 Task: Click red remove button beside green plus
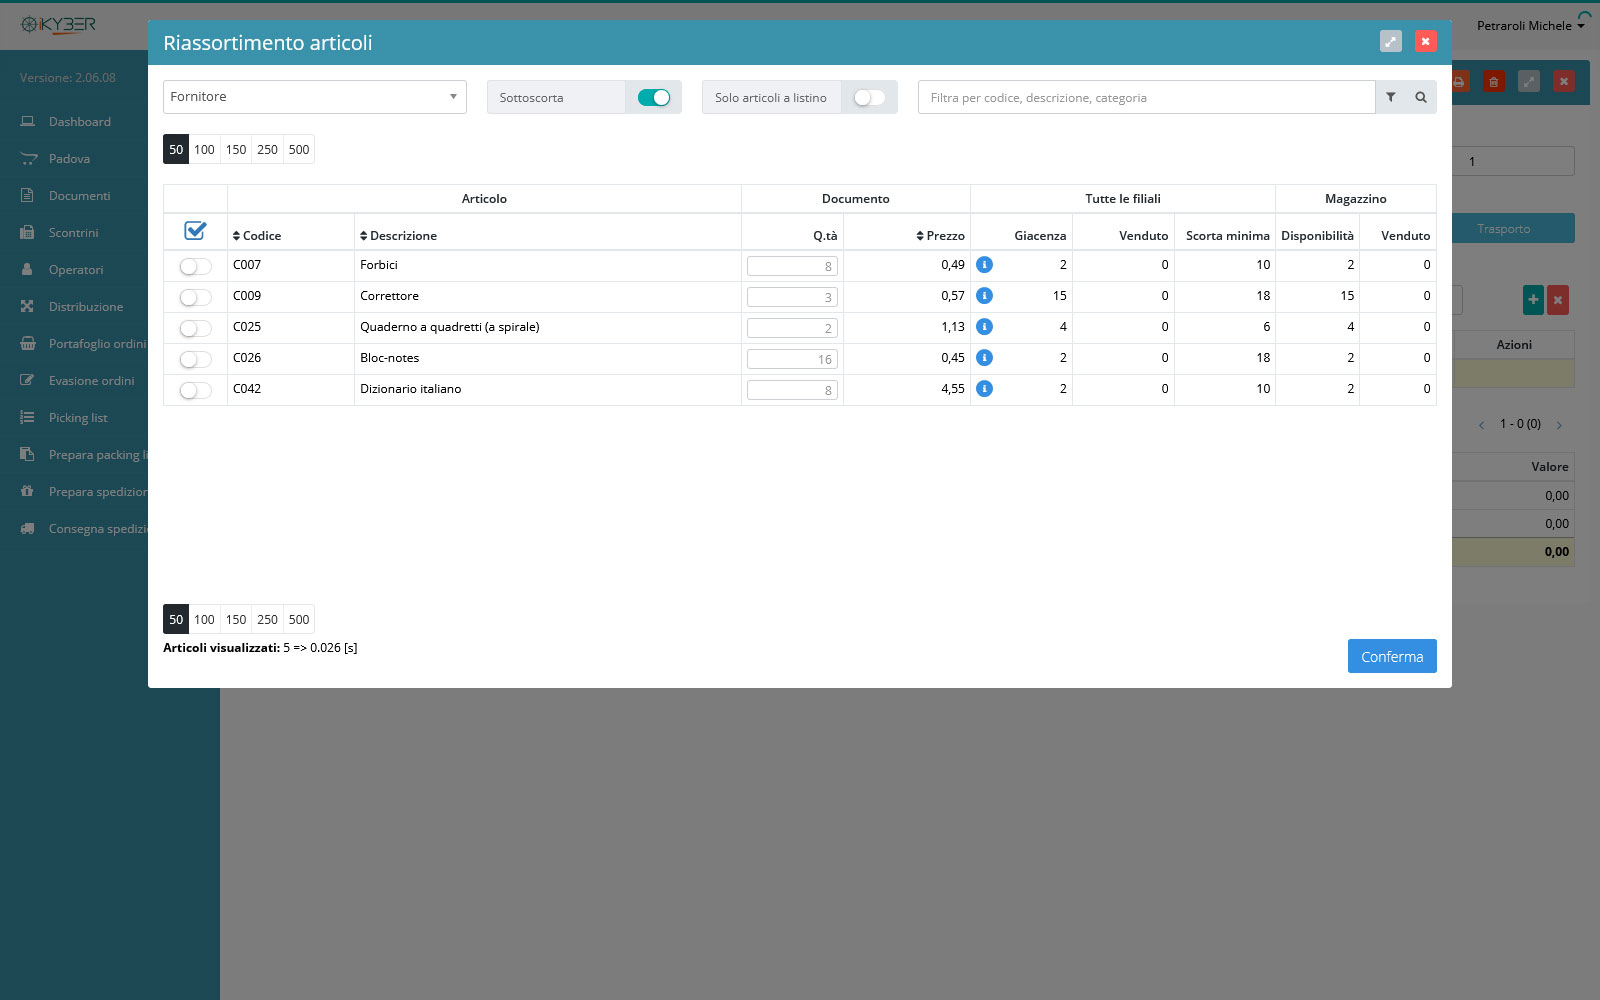(x=1558, y=300)
